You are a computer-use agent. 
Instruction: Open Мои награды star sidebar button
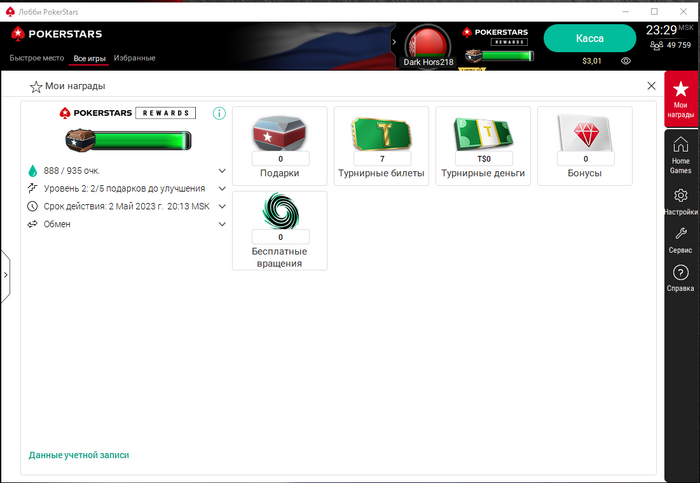point(680,99)
